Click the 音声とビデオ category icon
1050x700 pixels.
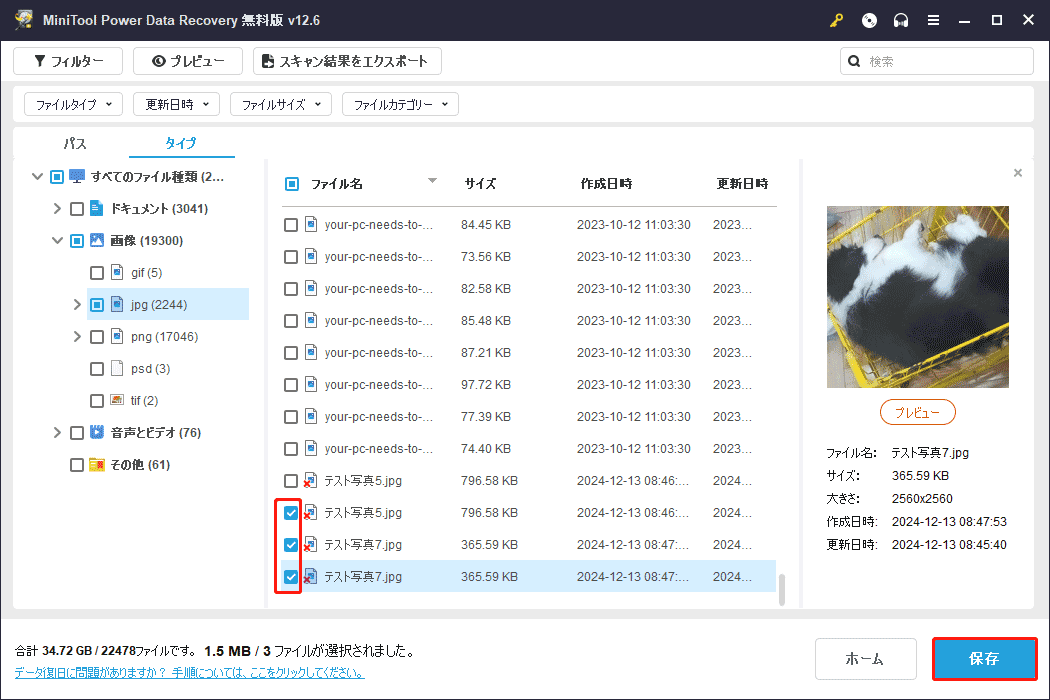(x=97, y=433)
